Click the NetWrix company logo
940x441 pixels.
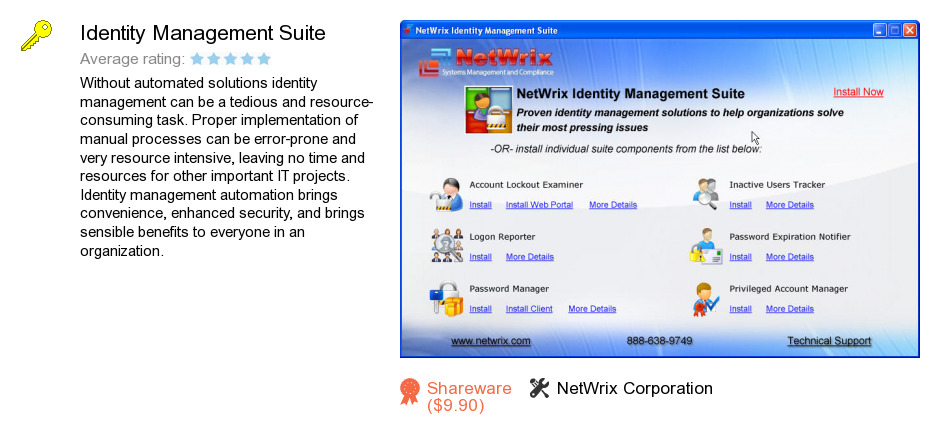[486, 62]
